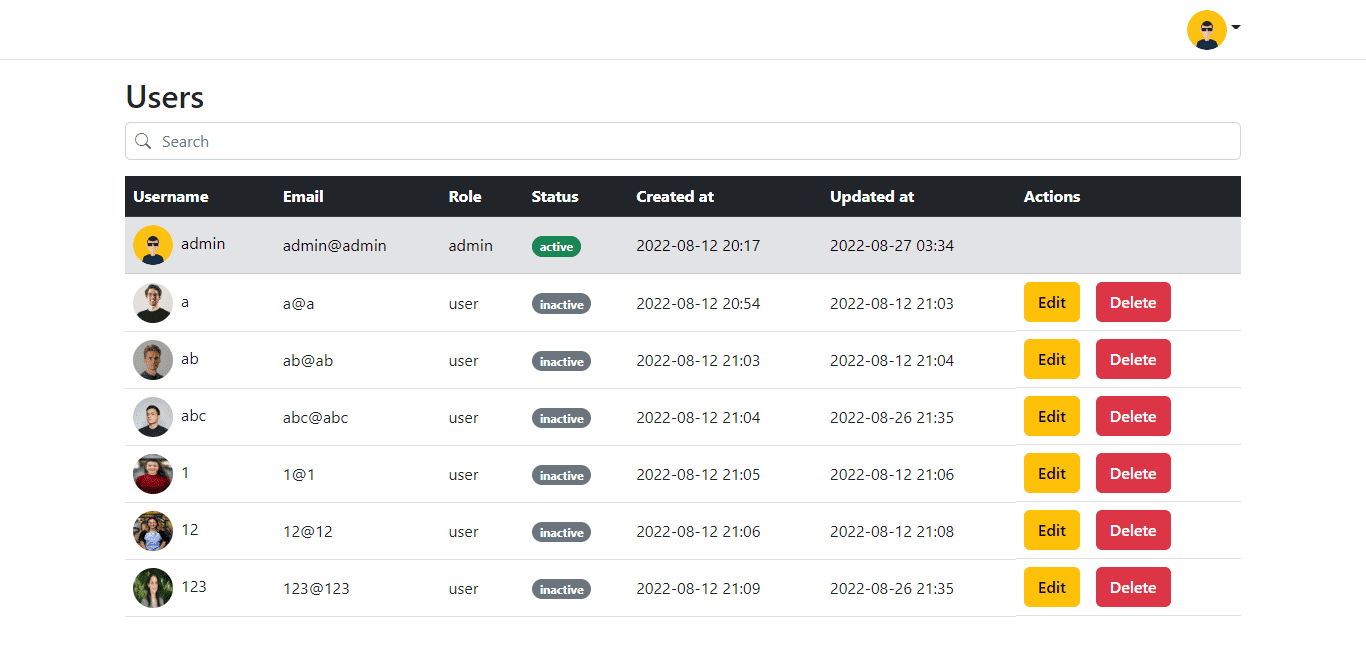The image size is (1366, 657).
Task: Edit user 'a'
Action: pos(1051,302)
